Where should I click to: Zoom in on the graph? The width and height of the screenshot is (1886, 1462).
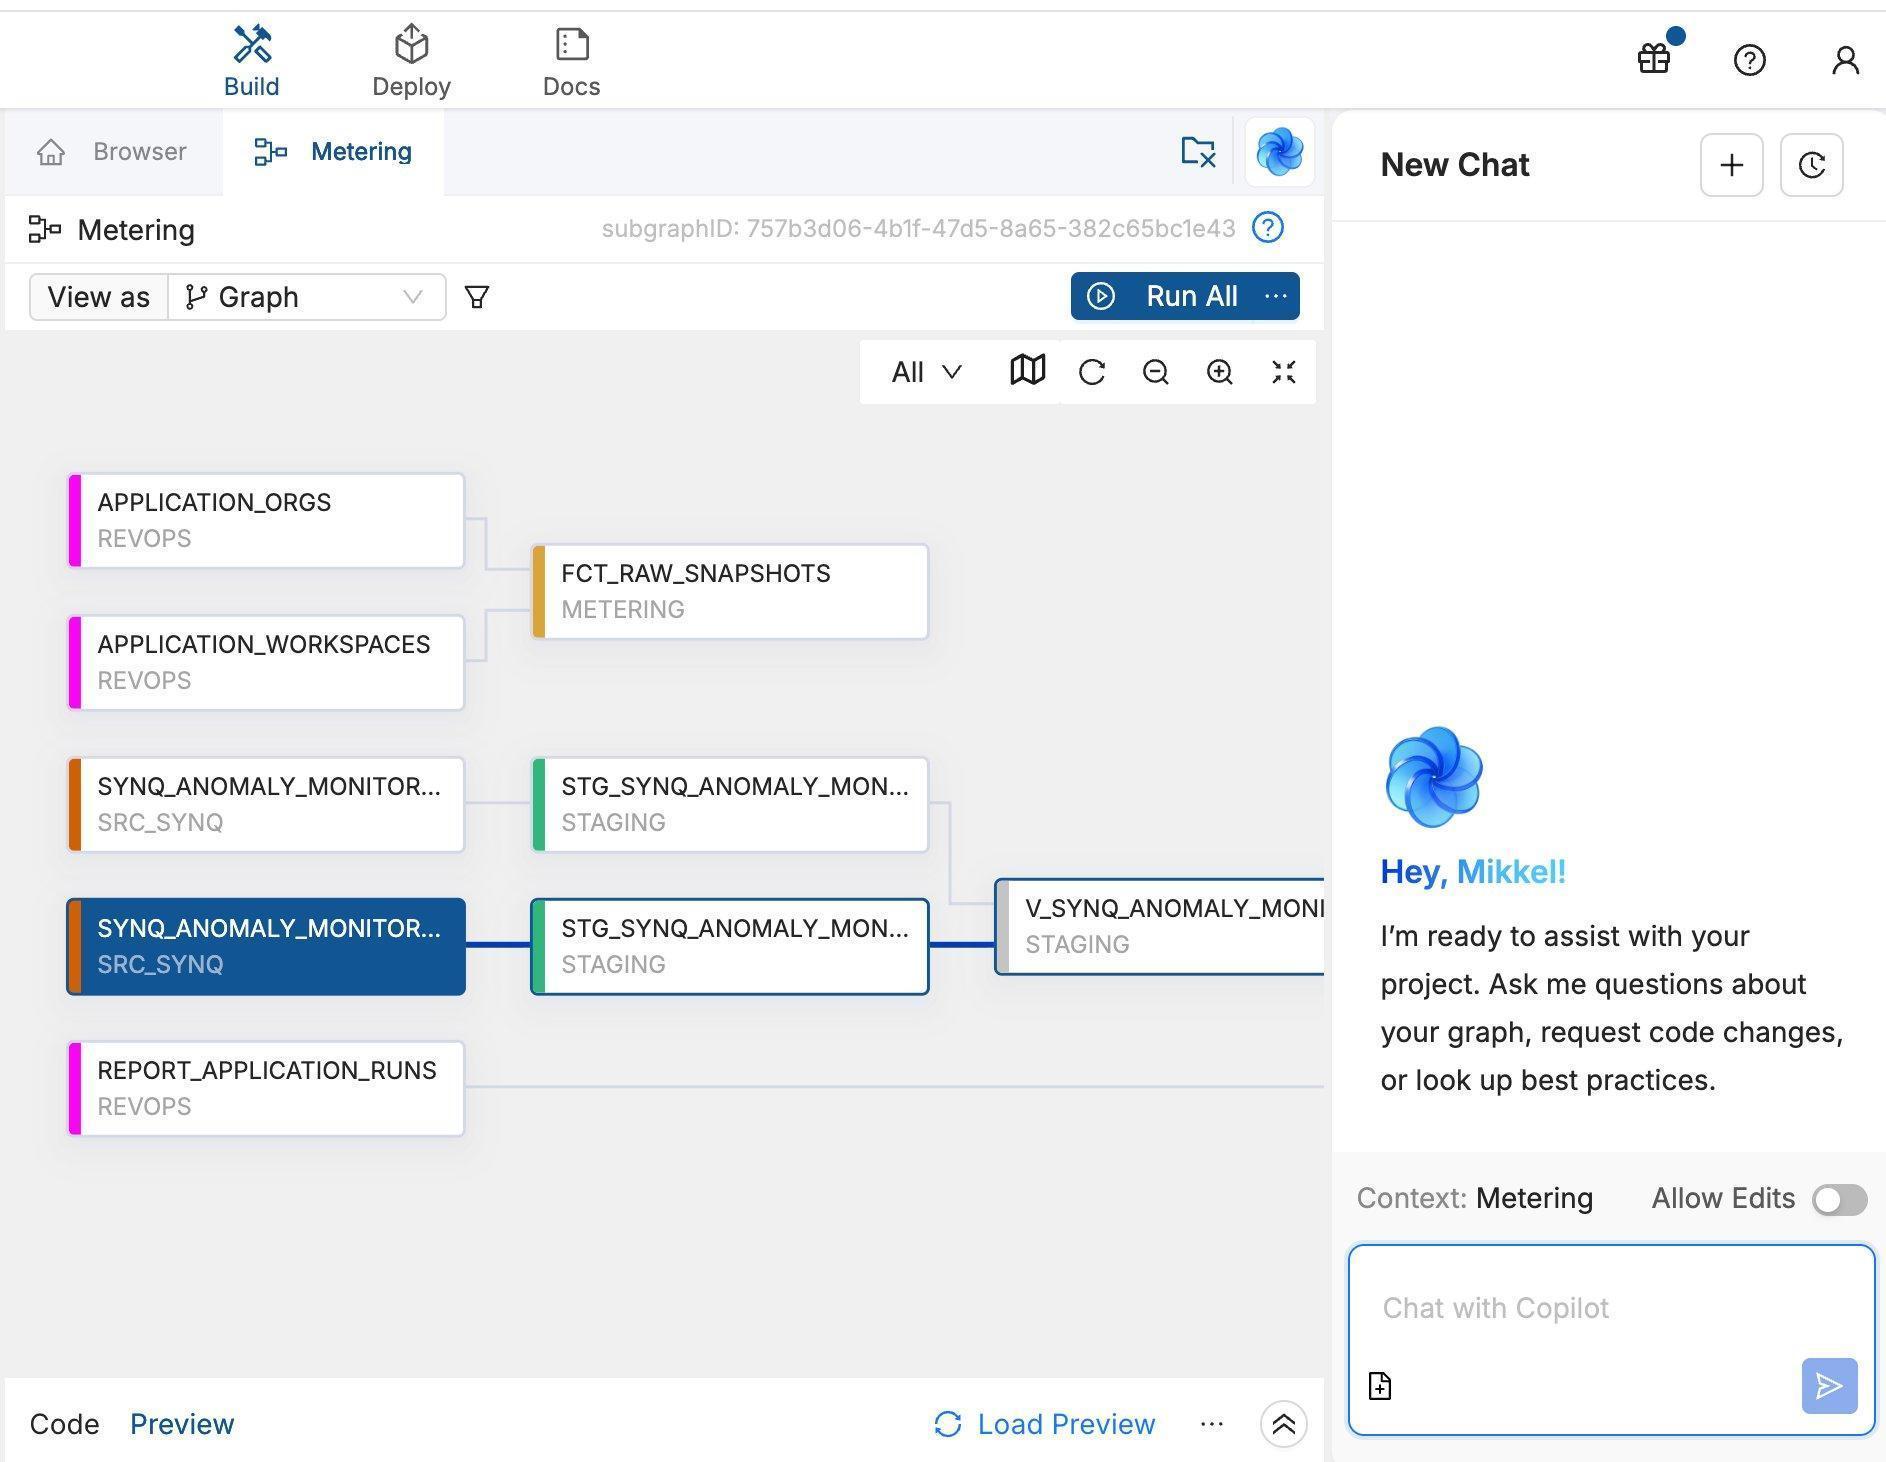[1219, 372]
